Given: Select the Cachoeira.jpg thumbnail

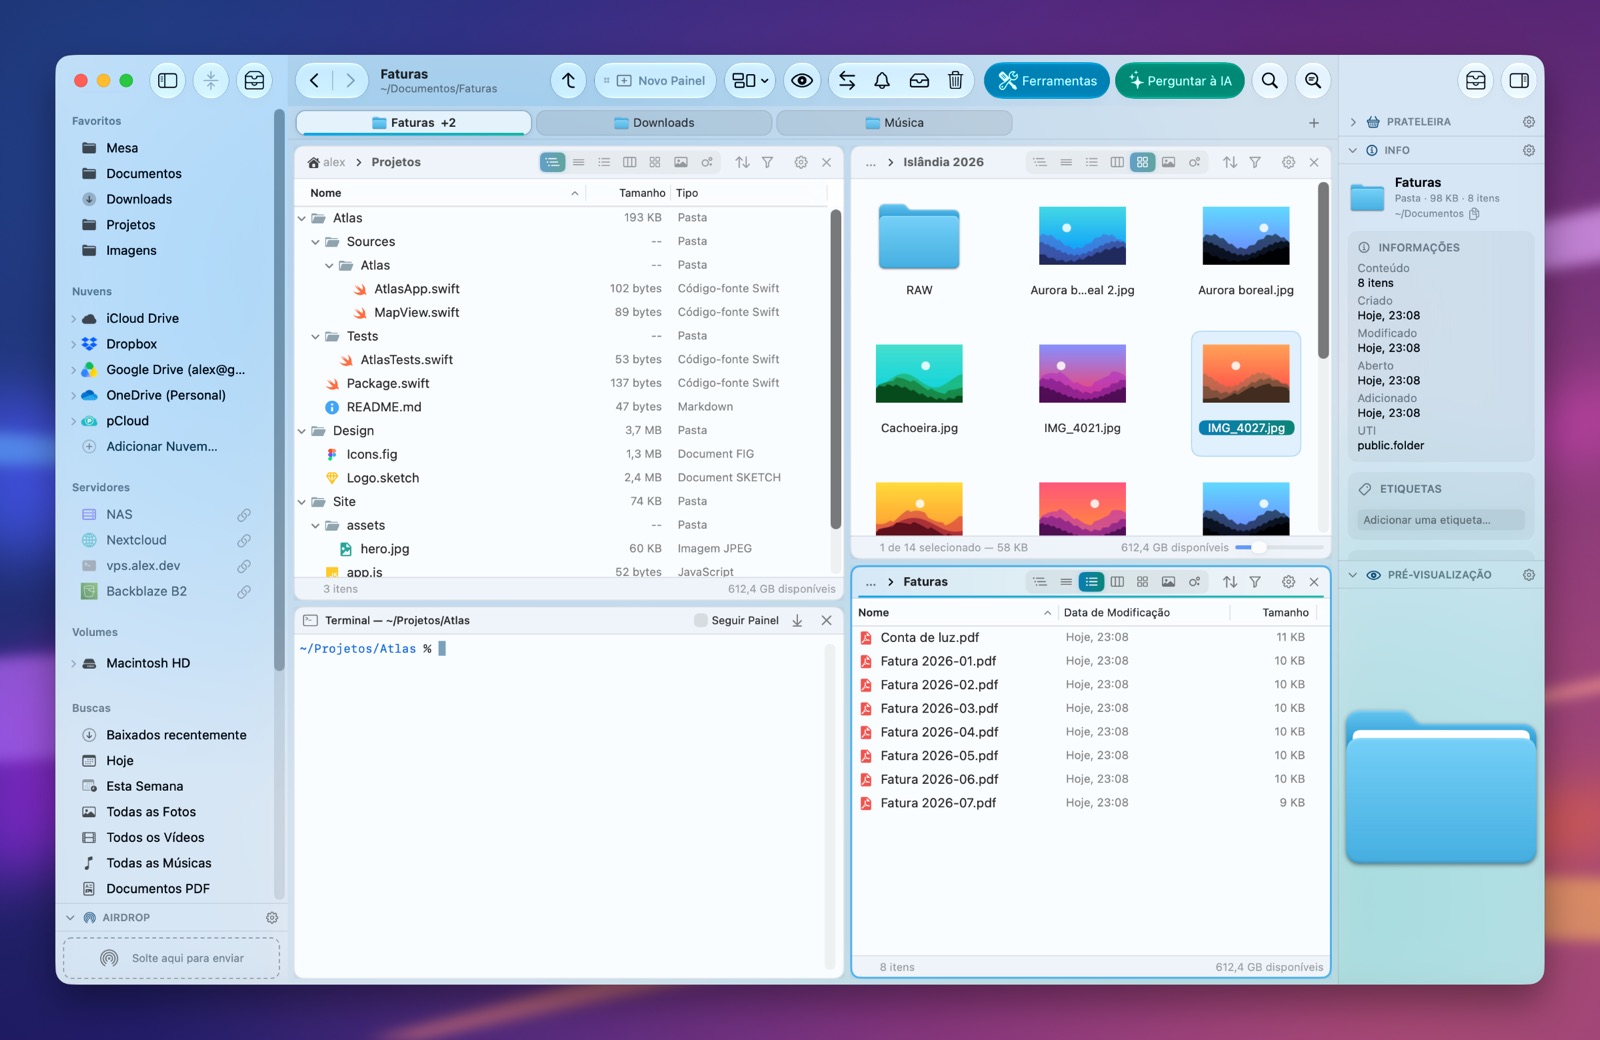Looking at the screenshot, I should 919,374.
